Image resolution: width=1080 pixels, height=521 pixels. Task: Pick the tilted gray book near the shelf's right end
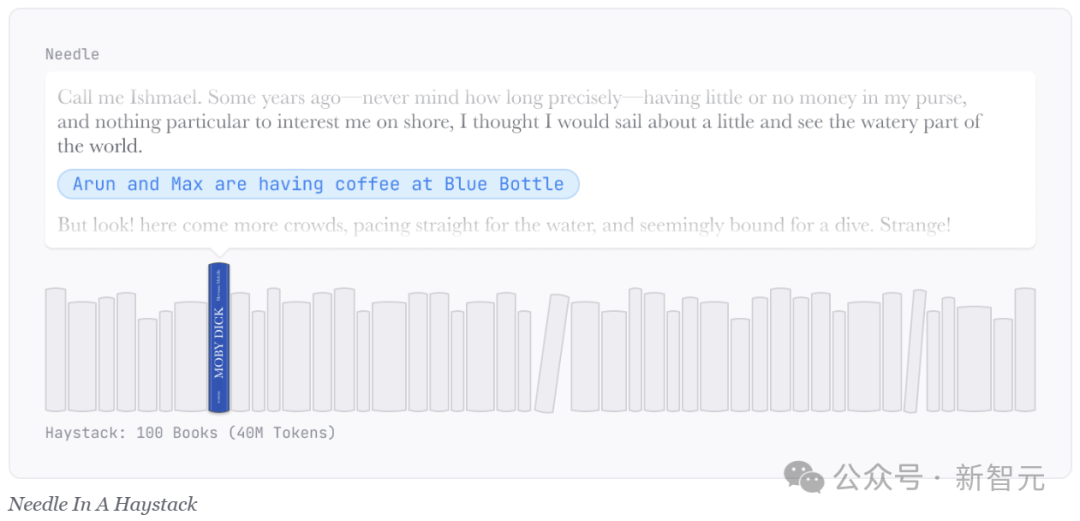[x=915, y=351]
